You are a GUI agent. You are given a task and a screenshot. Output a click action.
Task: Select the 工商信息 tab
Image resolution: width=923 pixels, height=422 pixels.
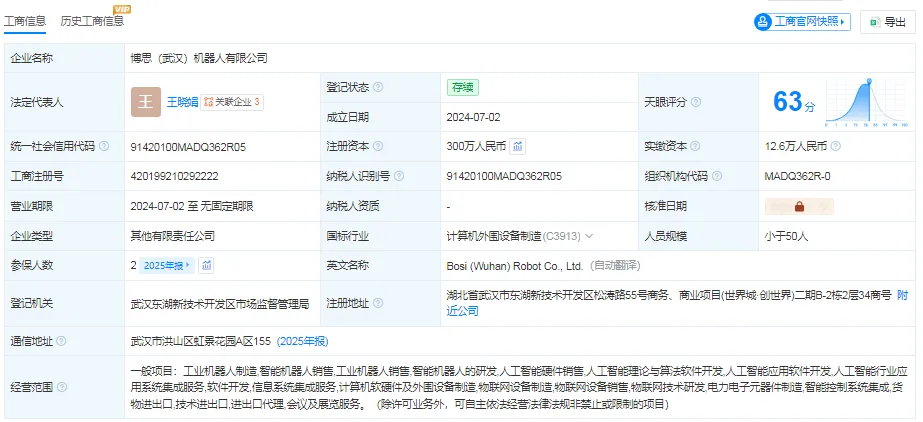point(25,21)
